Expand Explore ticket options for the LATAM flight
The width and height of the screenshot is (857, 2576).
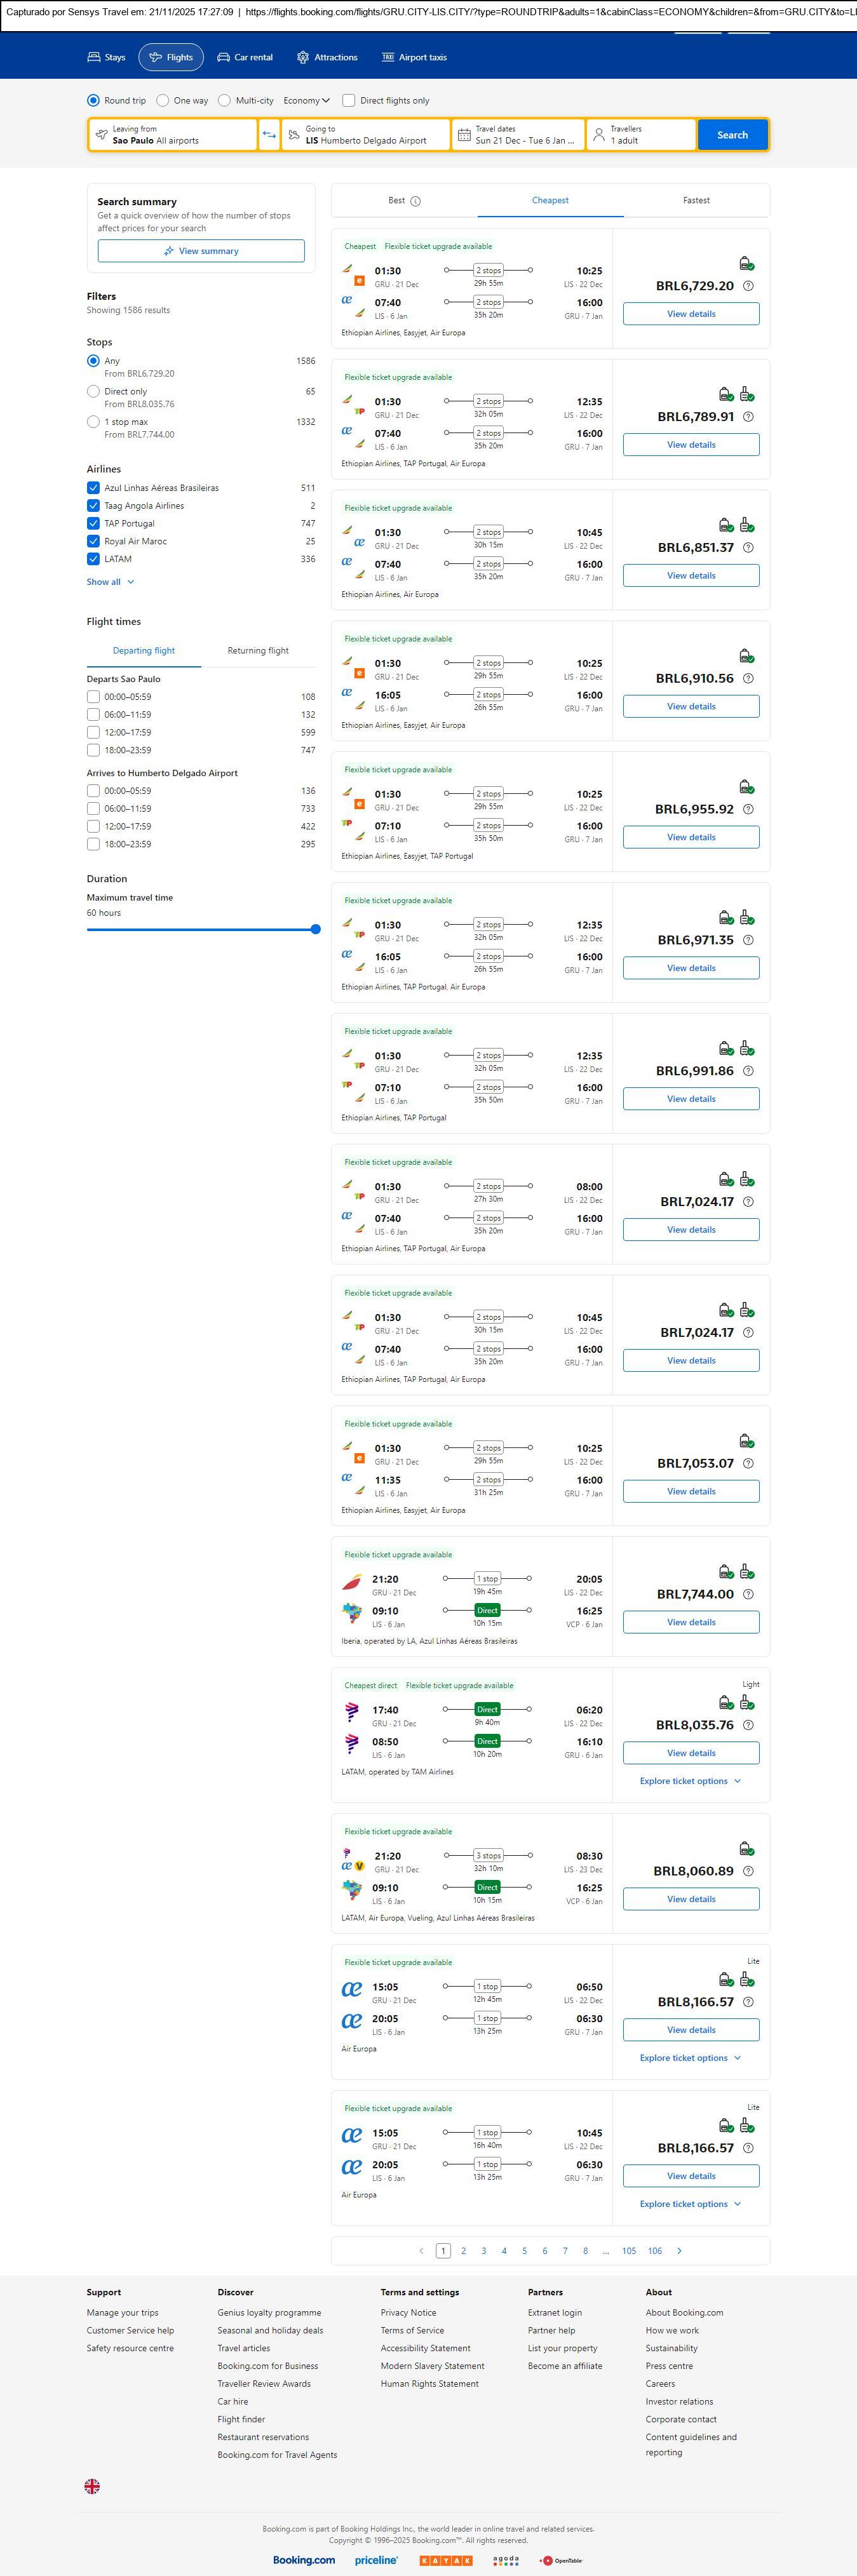(690, 1781)
